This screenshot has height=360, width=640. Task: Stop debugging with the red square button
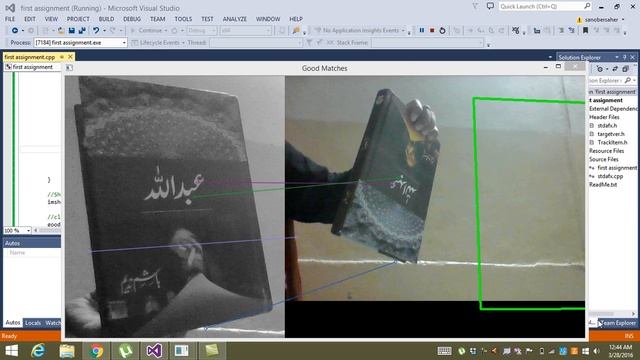(x=432, y=30)
